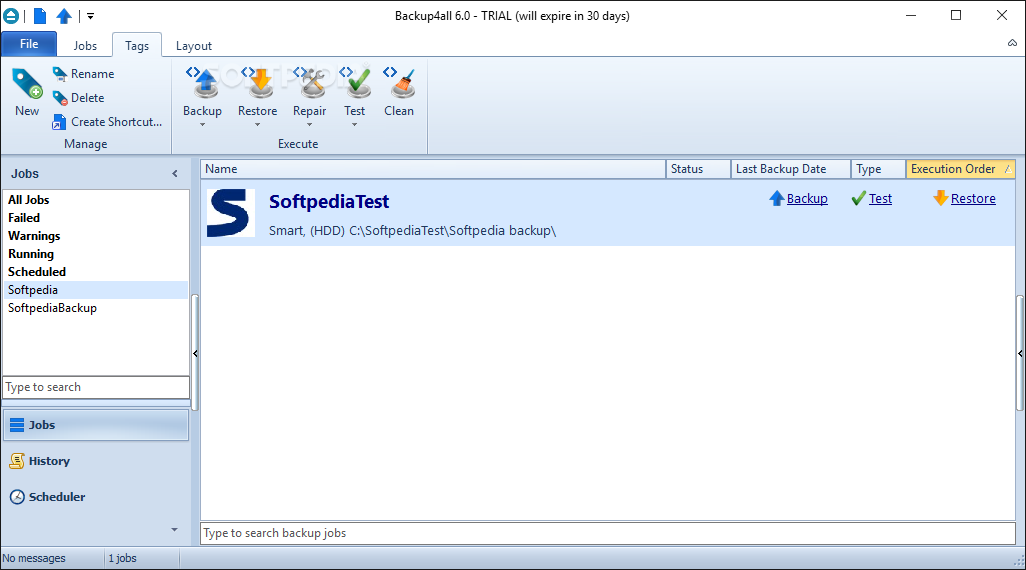Select All Jobs in the list
Screen dimensions: 1026x570
96,200
